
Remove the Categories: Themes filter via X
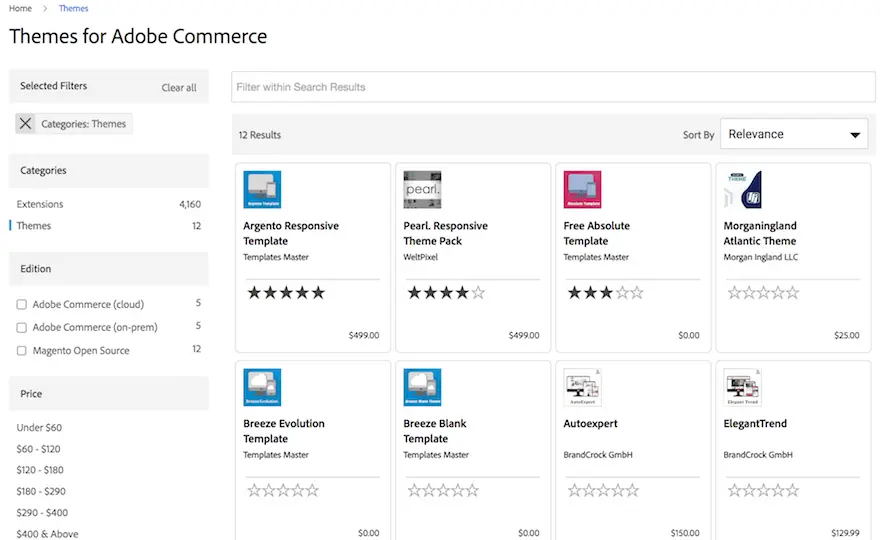click(x=26, y=124)
